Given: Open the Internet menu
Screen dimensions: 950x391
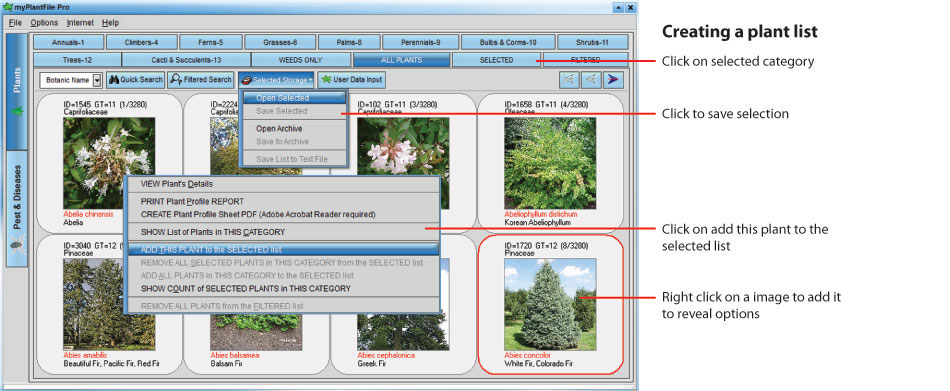Looking at the screenshot, I should [x=80, y=22].
